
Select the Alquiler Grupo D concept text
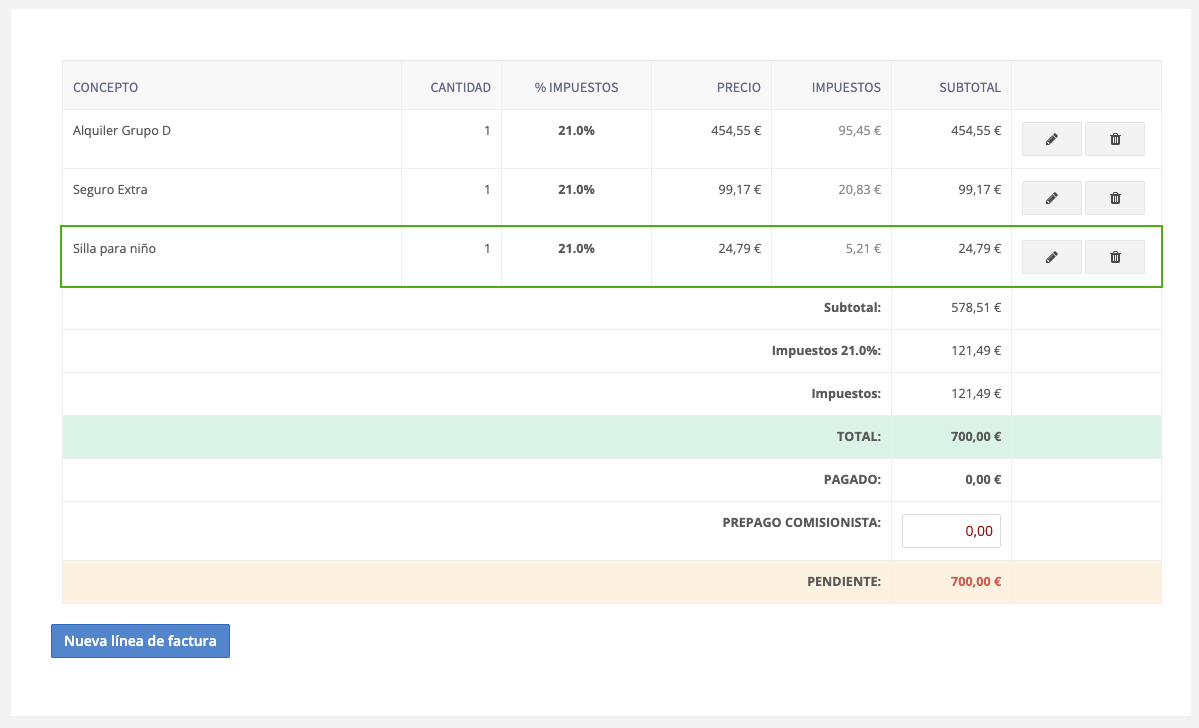tap(122, 131)
